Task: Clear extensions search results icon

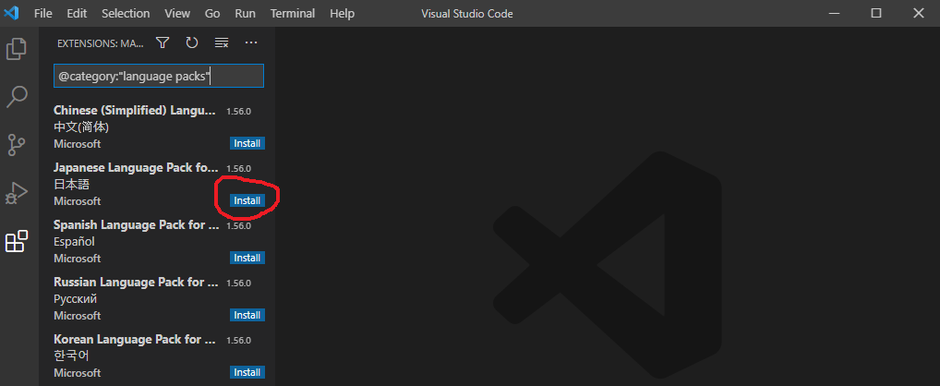Action: point(222,43)
